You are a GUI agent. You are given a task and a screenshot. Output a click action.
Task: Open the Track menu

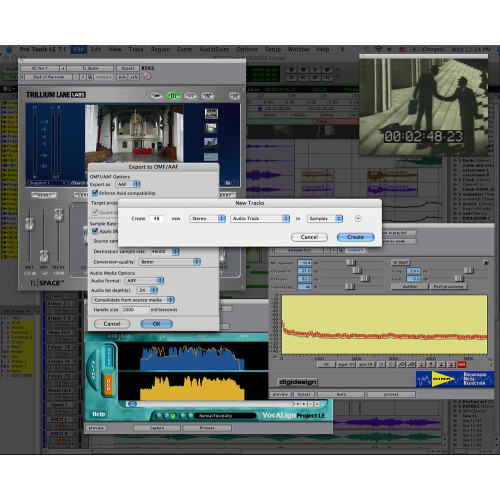[x=136, y=49]
